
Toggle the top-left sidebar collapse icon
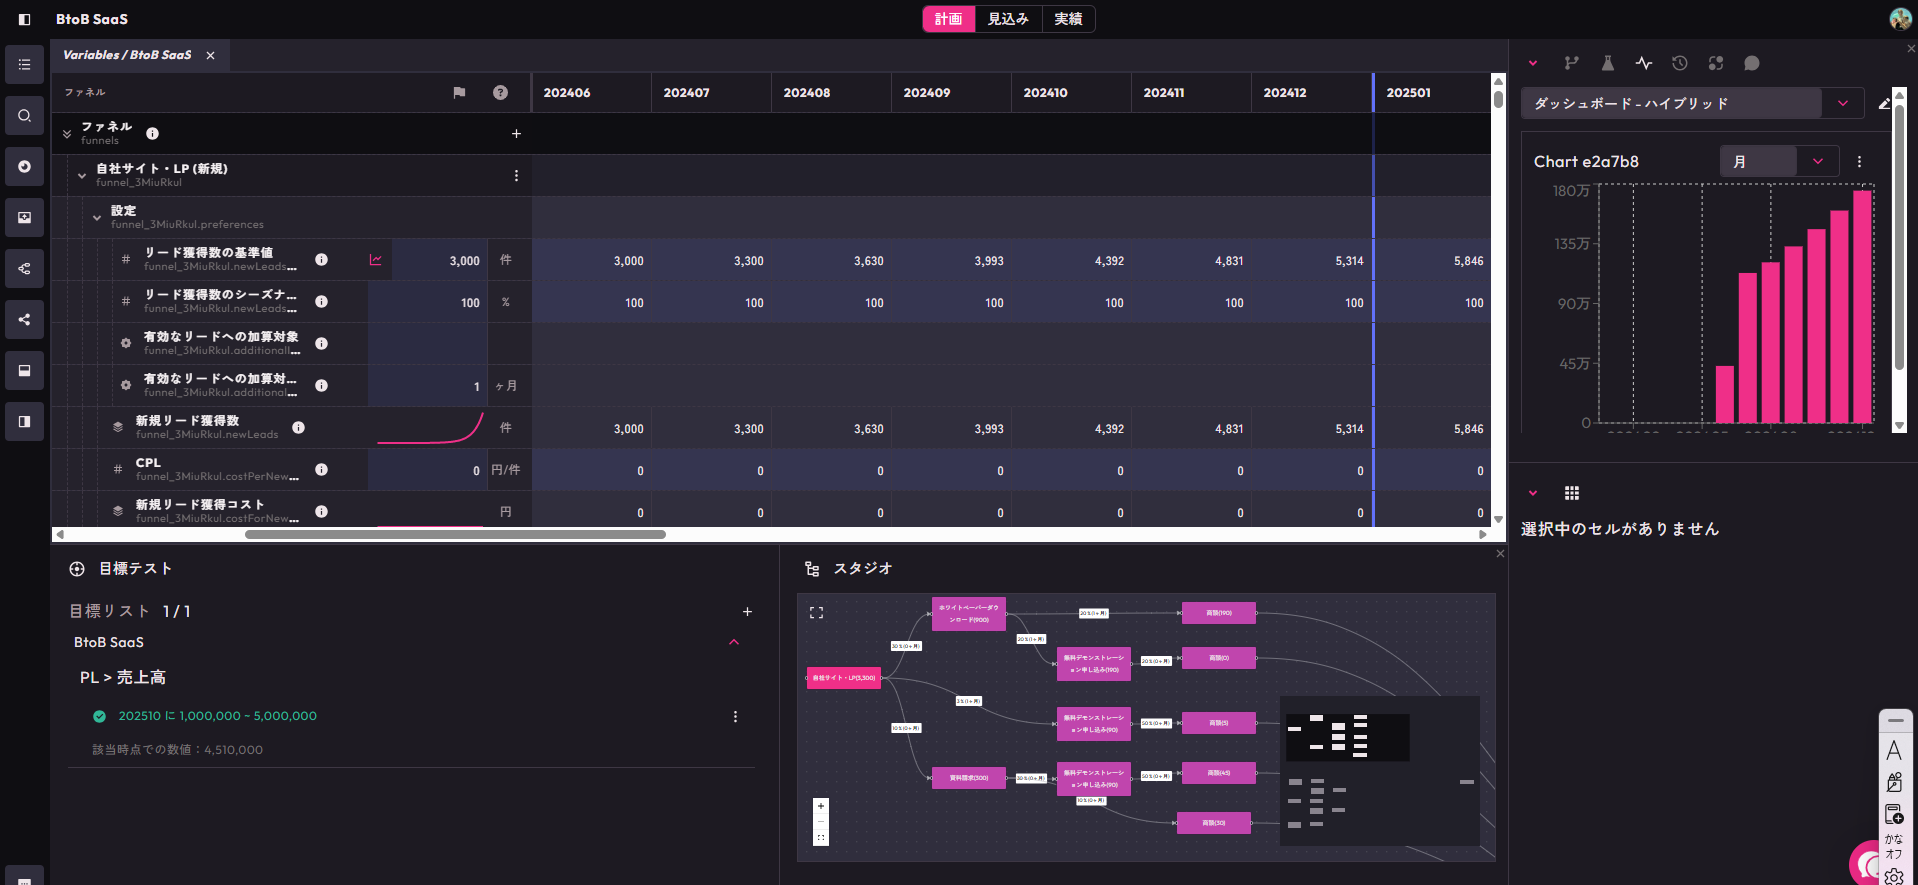(x=24, y=19)
